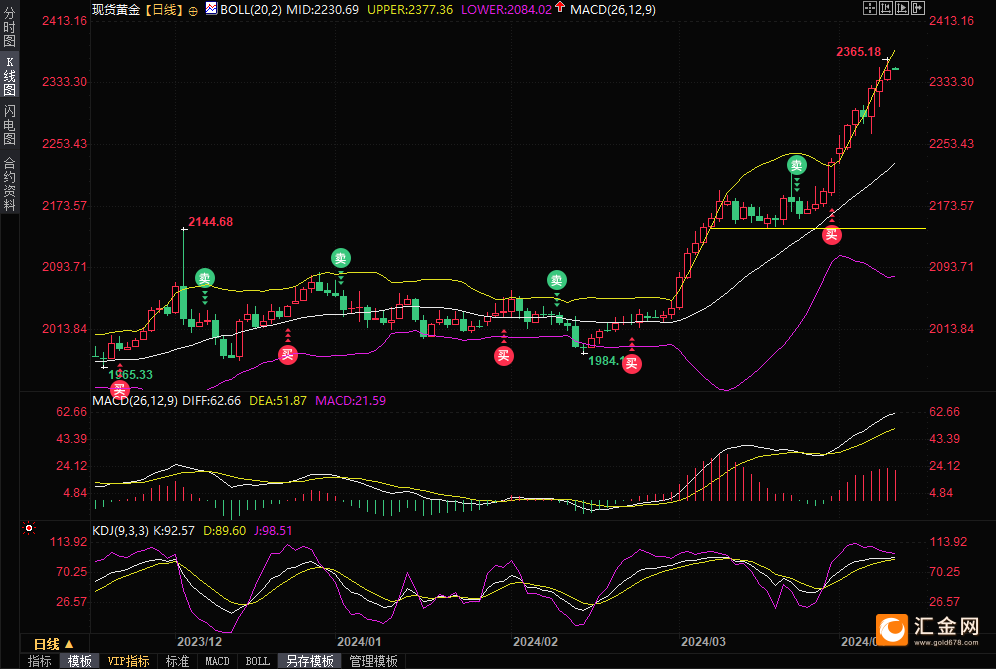Switch on the BOLL indicator tab
The height and width of the screenshot is (669, 996).
coord(257,661)
